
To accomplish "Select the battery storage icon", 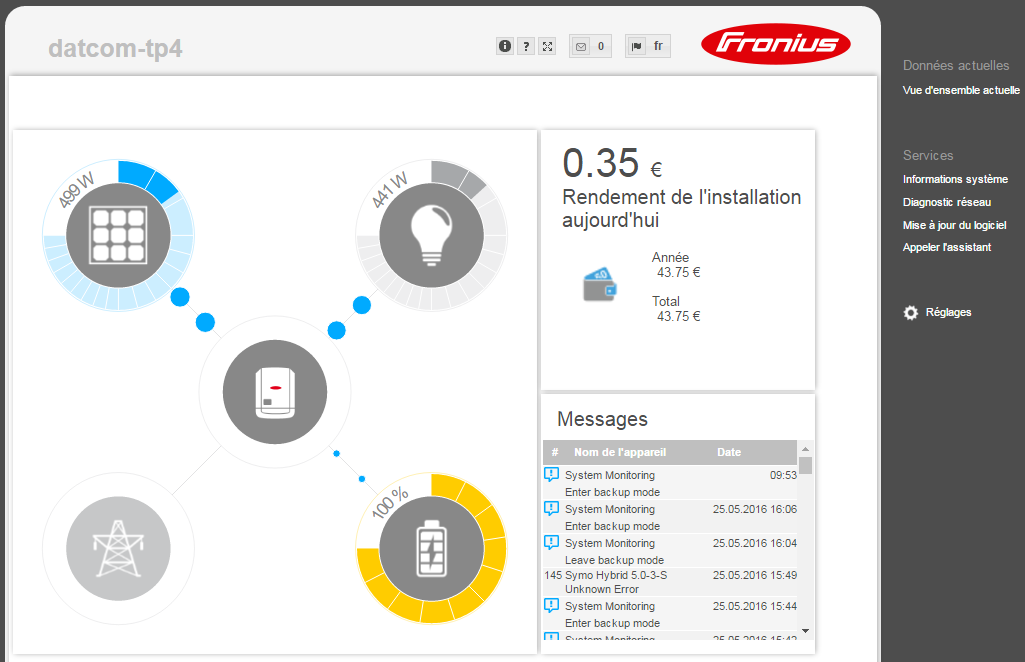I will click(x=431, y=548).
